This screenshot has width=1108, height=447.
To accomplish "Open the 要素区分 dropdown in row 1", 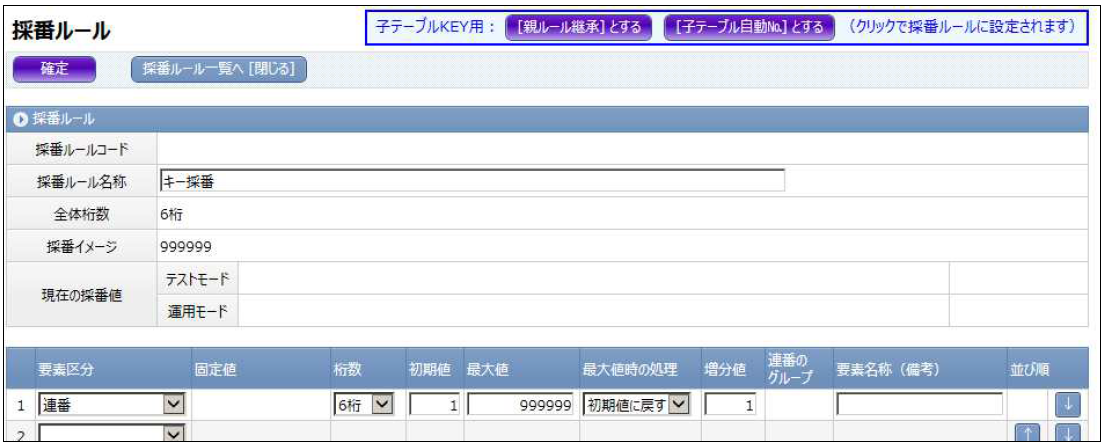I will (x=112, y=404).
